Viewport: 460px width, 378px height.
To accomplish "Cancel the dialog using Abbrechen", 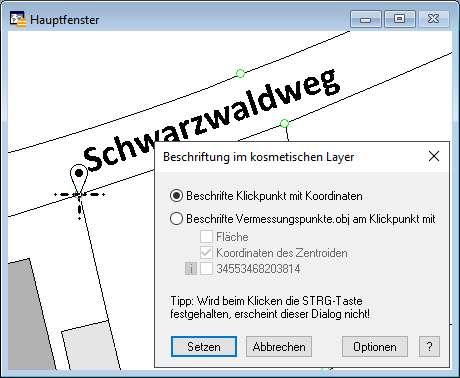I will [279, 347].
